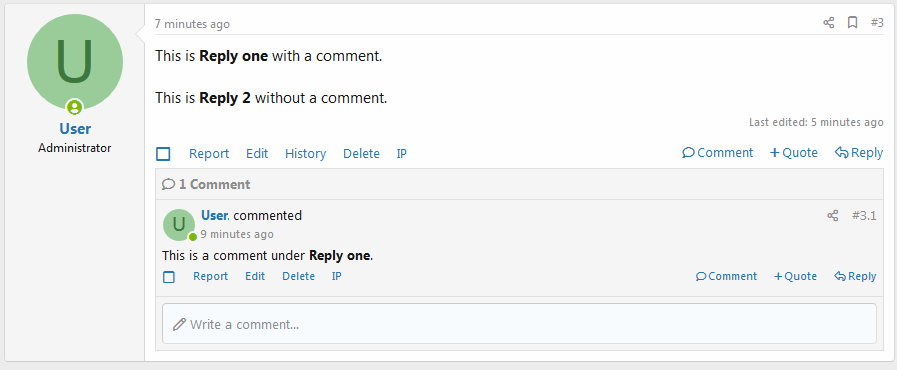Tick the checkbox for post #3
Screen dimensions: 897x370
pyautogui.click(x=163, y=154)
